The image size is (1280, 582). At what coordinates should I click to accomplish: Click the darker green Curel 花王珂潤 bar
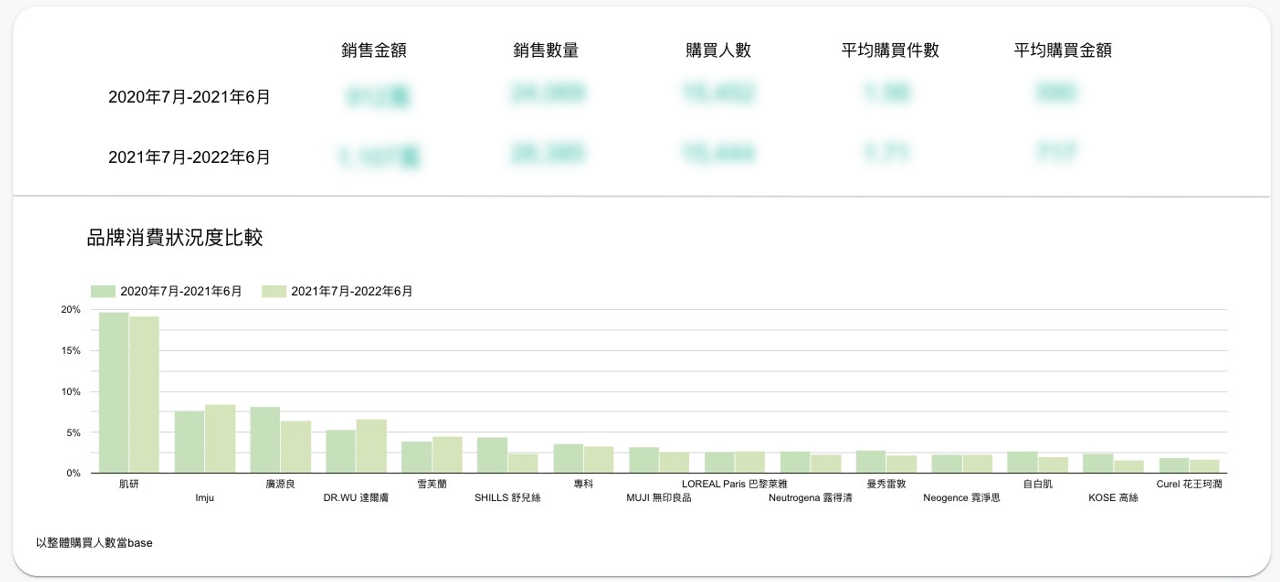tap(1174, 466)
